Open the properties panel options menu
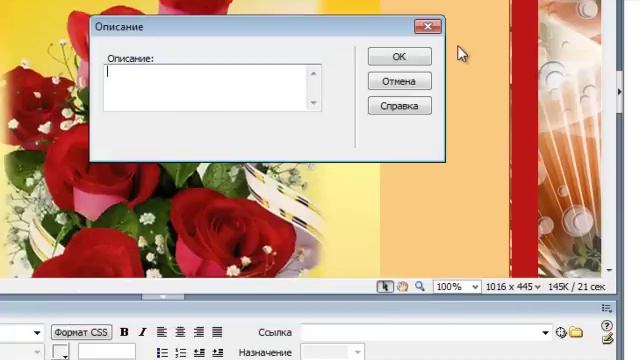640x360 pixels. (607, 308)
